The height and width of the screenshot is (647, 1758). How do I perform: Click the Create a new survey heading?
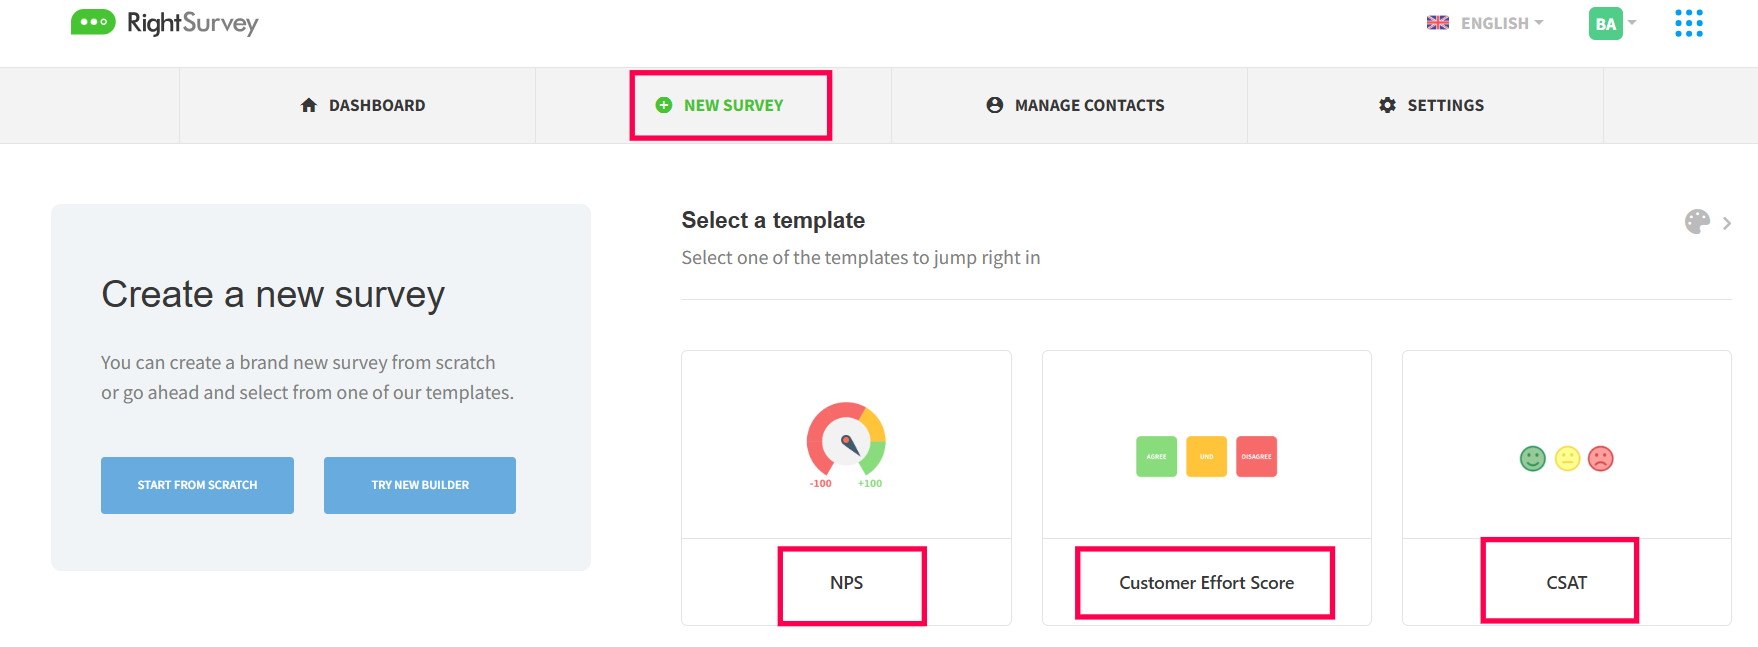[273, 294]
